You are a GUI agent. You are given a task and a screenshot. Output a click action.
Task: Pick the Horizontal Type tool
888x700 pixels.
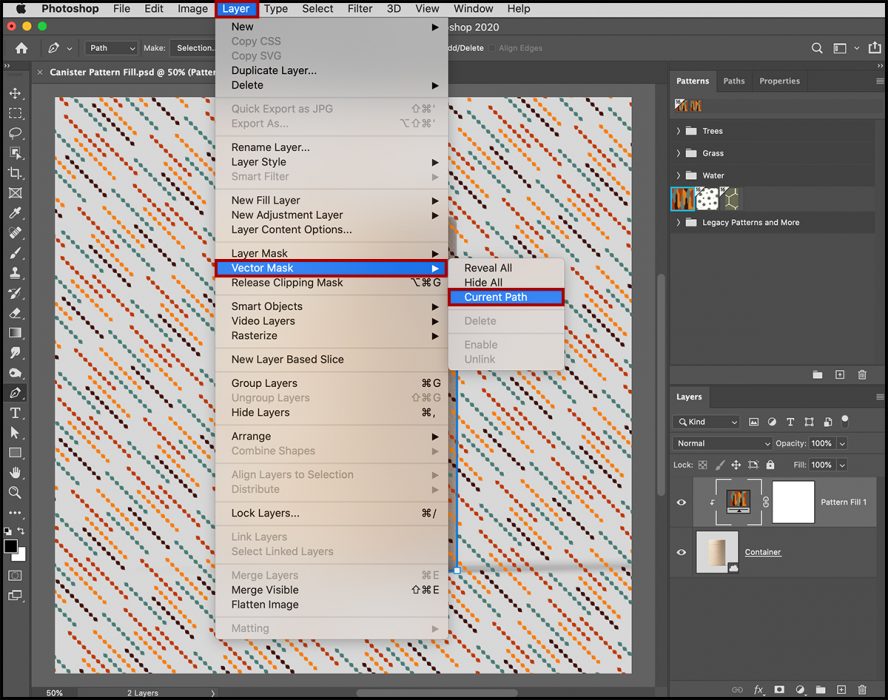15,413
